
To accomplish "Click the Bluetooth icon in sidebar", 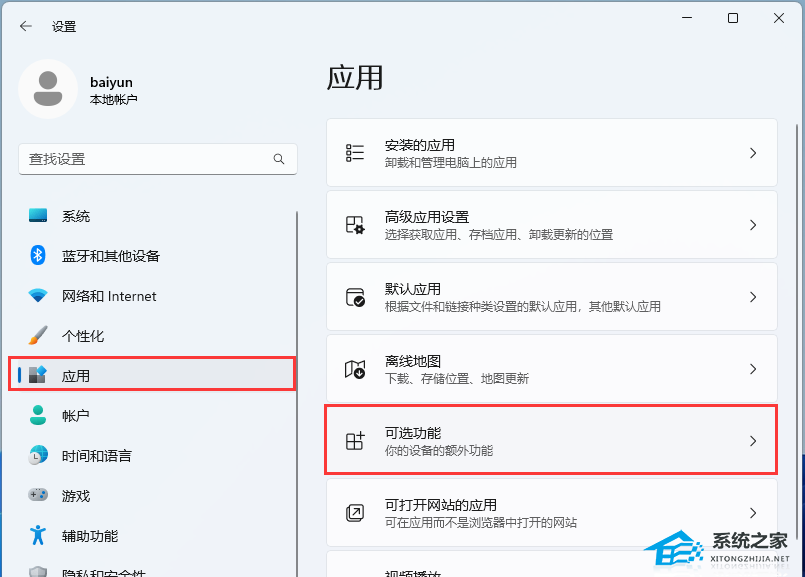I will 38,256.
